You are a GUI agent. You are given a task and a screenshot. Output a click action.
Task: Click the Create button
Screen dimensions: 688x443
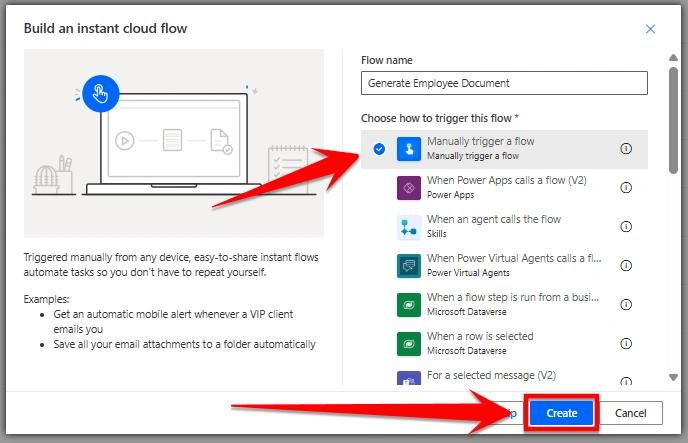coord(561,413)
